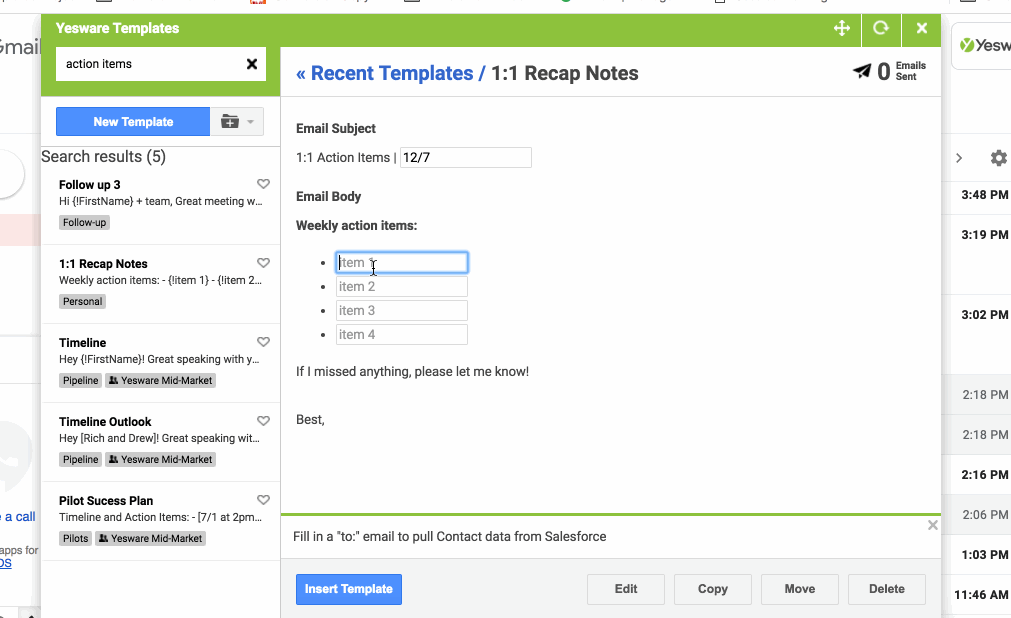Clear the 'action items' search text
The image size is (1011, 618).
click(x=252, y=64)
